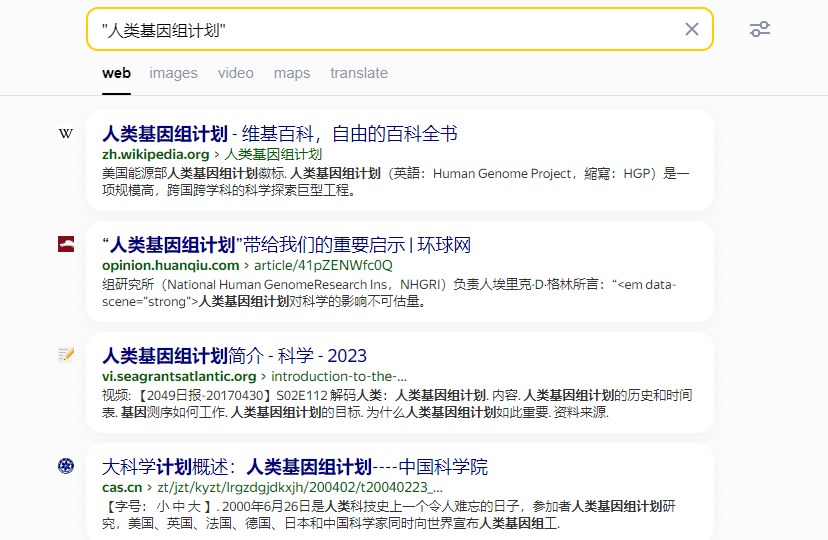This screenshot has width=828, height=540.
Task: Switch to the images tab
Action: pyautogui.click(x=173, y=73)
